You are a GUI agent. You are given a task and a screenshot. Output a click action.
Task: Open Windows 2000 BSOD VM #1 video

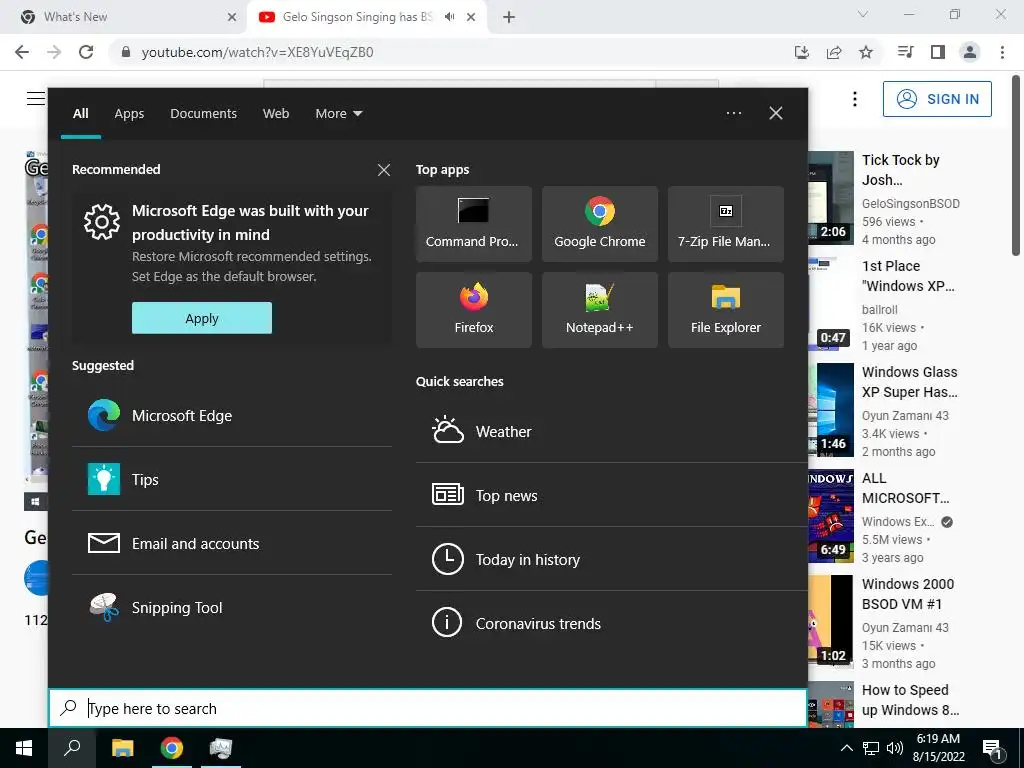point(908,594)
